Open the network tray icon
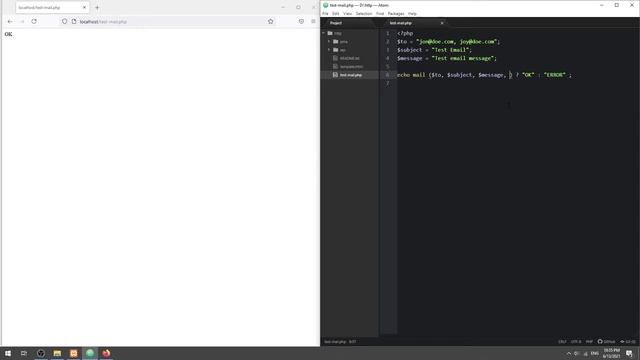Viewport: 640px width, 360px height. (x=585, y=353)
